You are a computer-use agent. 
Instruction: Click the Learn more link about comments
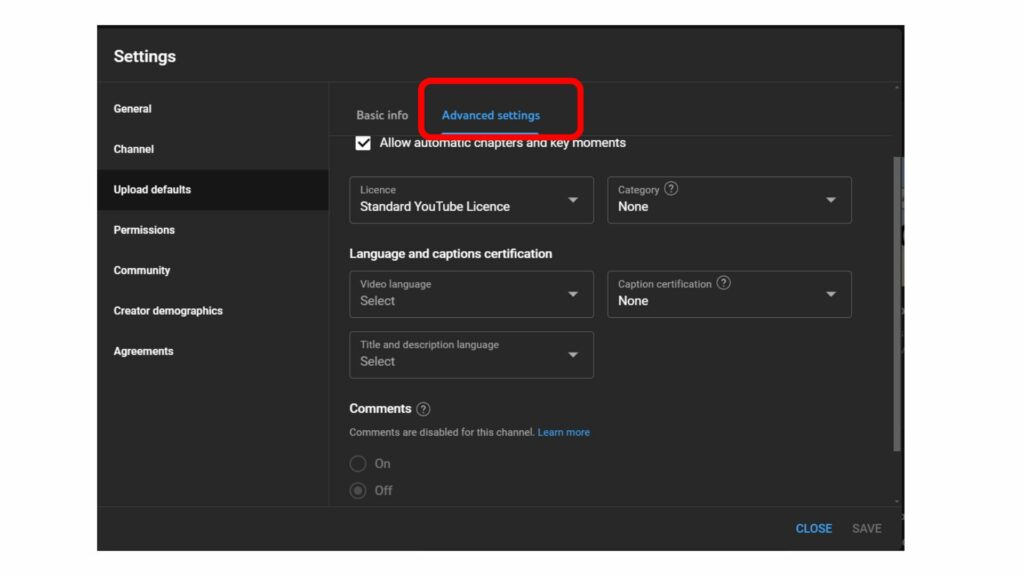(x=563, y=432)
